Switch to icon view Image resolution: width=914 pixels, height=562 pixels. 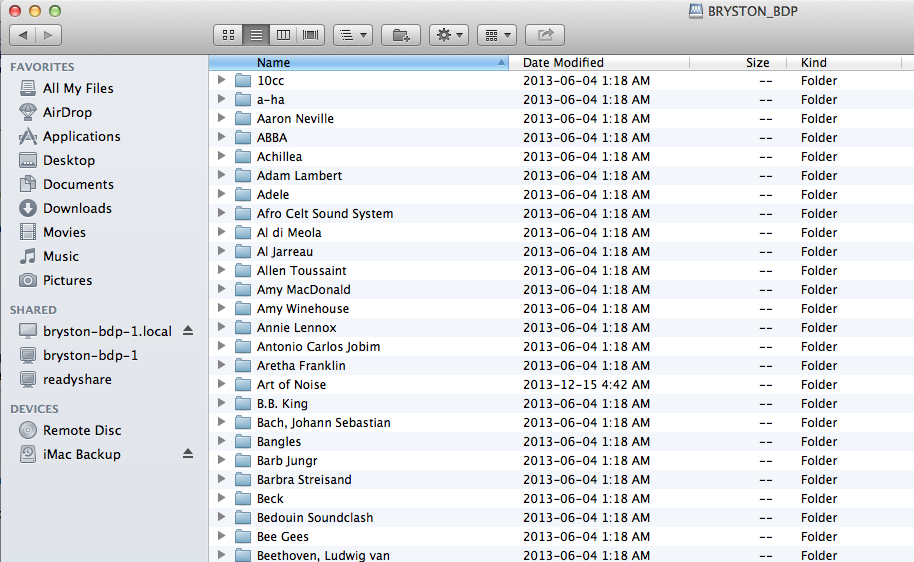[x=228, y=35]
